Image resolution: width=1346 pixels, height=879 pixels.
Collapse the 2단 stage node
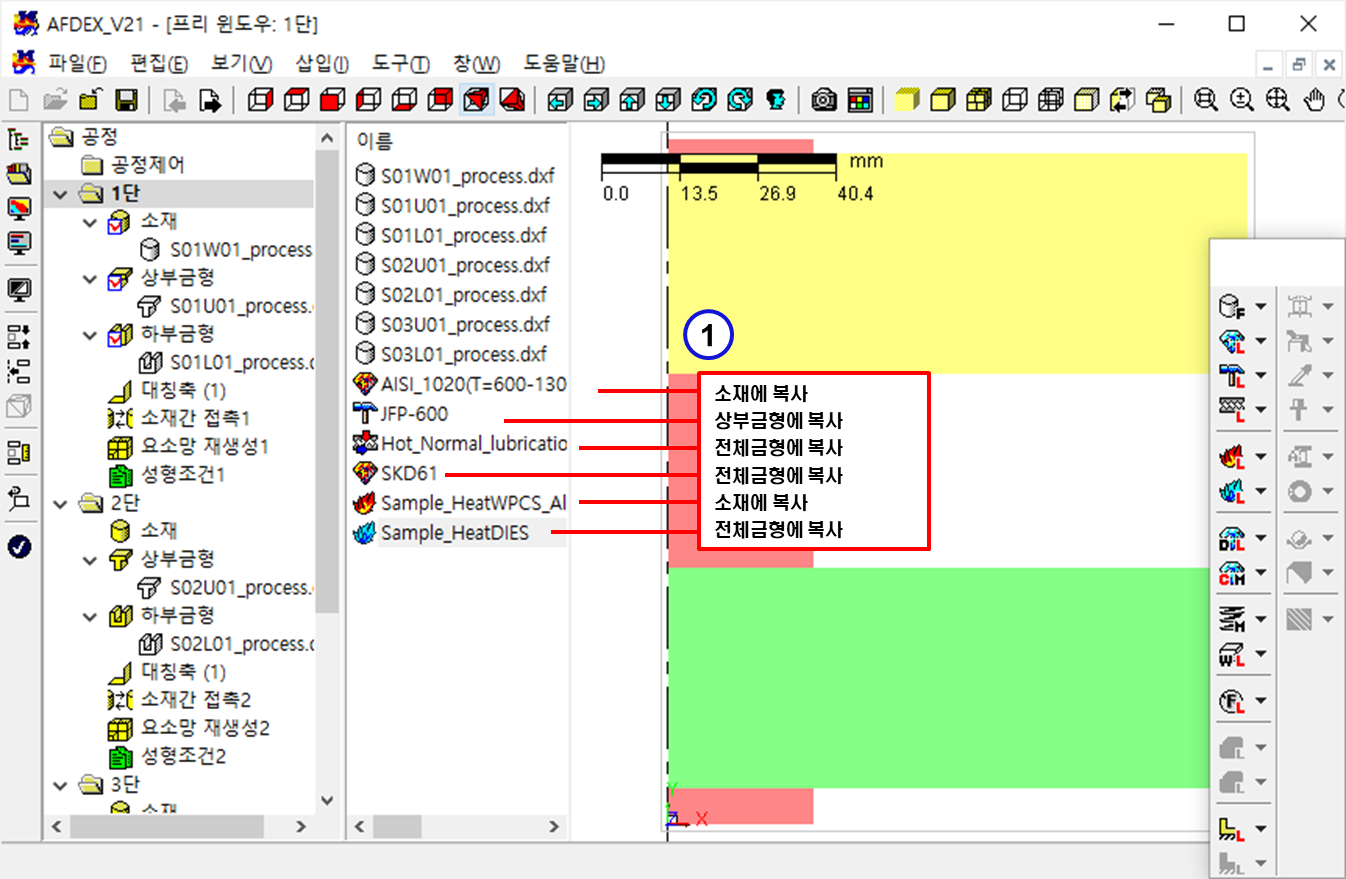pyautogui.click(x=61, y=502)
